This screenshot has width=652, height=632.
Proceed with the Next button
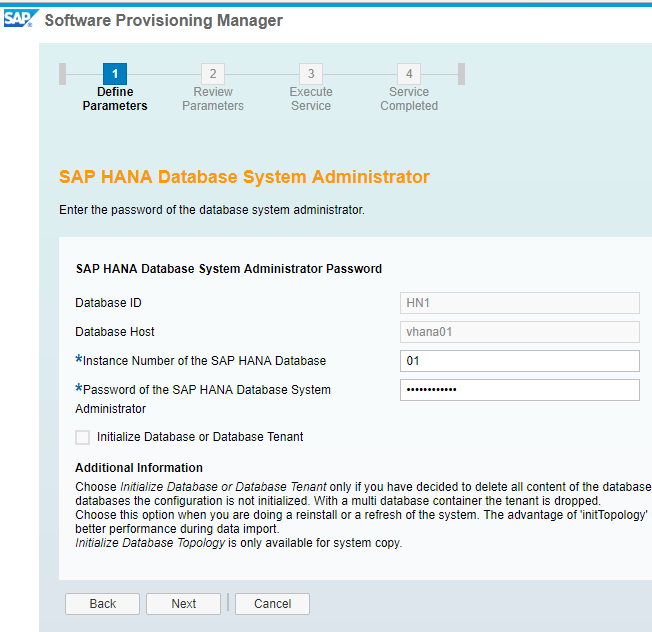tap(183, 604)
